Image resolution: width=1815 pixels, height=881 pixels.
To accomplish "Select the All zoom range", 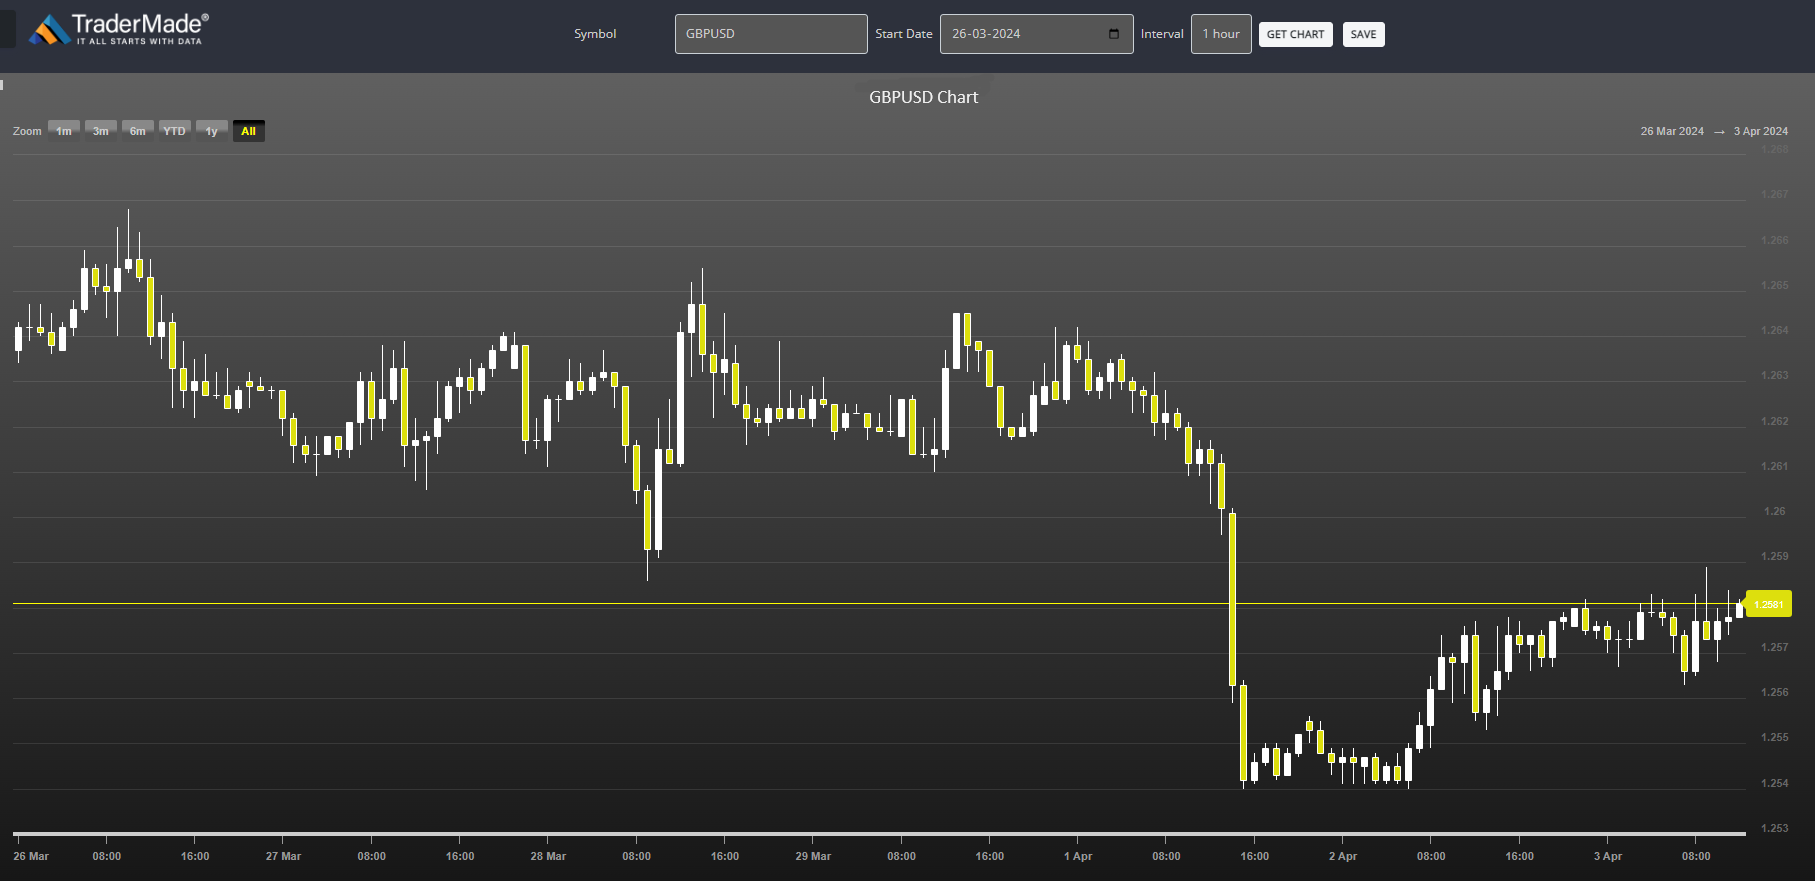I will coord(249,131).
